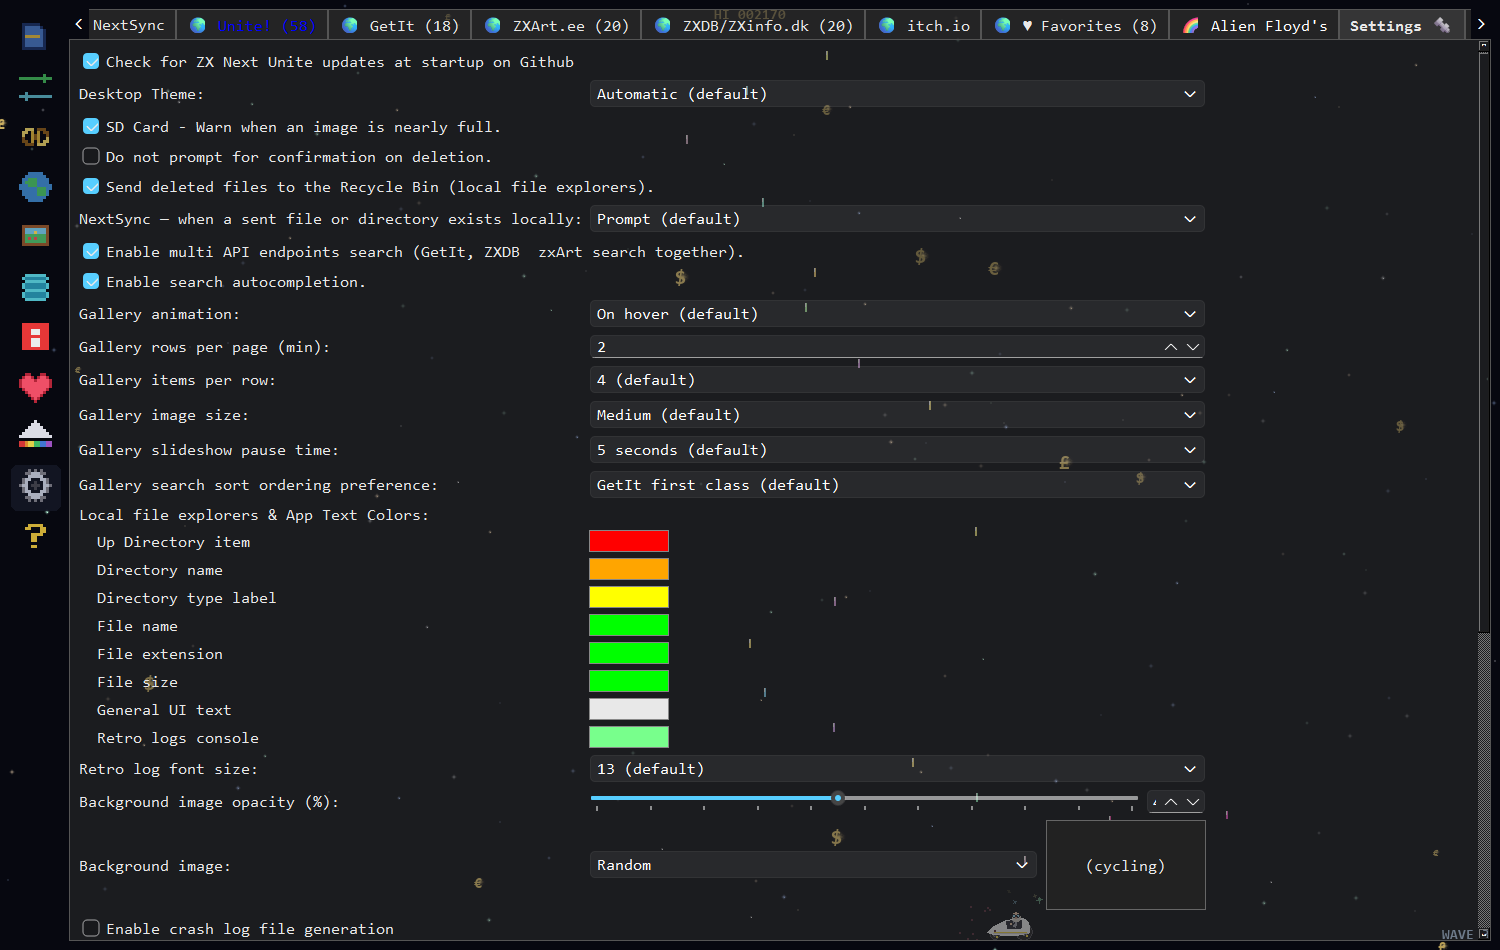This screenshot has width=1500, height=950.
Task: Click the Up Directory item red color swatch
Action: [629, 541]
